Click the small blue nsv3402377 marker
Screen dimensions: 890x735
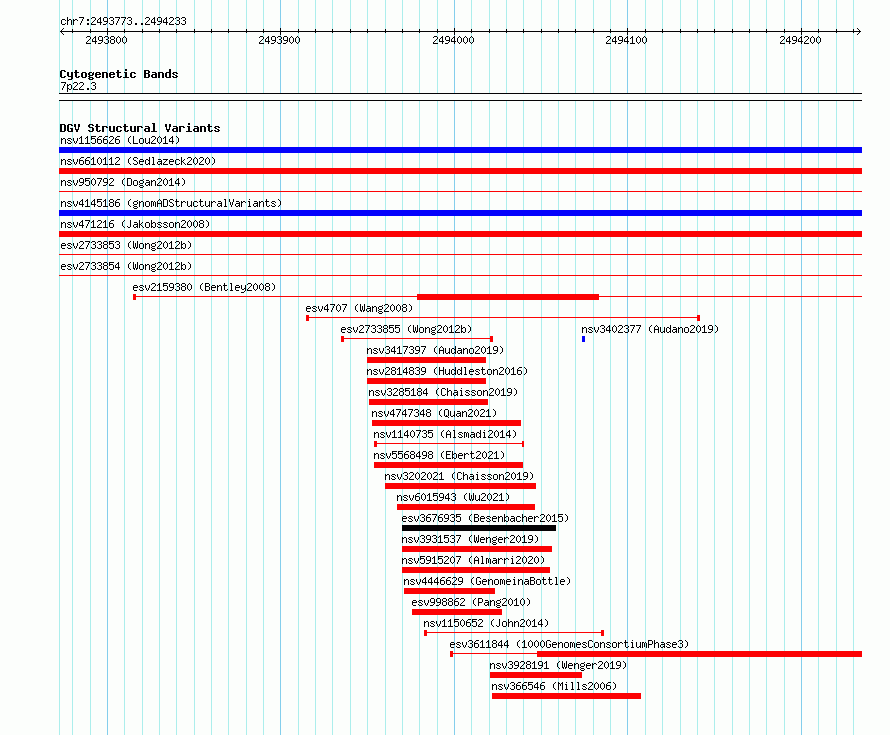[x=583, y=339]
